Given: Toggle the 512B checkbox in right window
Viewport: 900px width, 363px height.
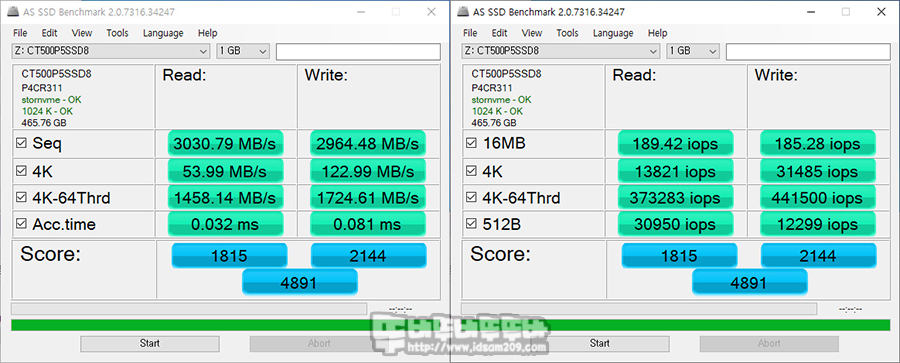Looking at the screenshot, I should point(471,224).
